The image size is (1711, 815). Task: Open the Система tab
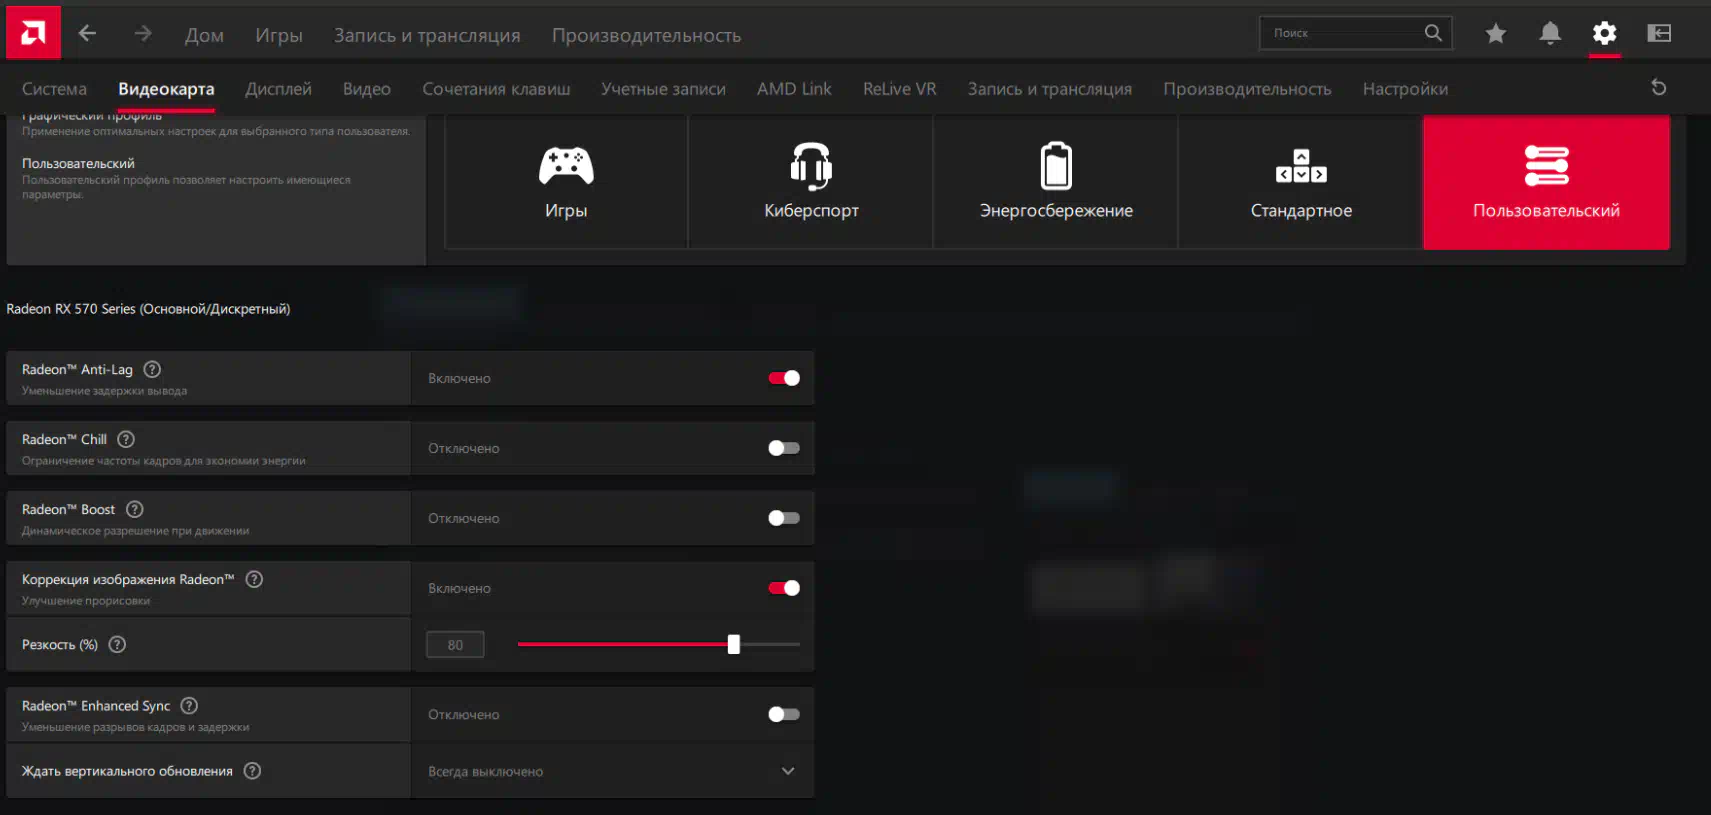(54, 89)
